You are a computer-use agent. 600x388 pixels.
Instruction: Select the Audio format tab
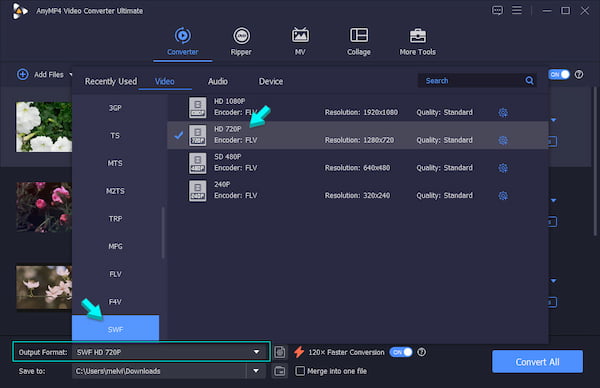218,81
